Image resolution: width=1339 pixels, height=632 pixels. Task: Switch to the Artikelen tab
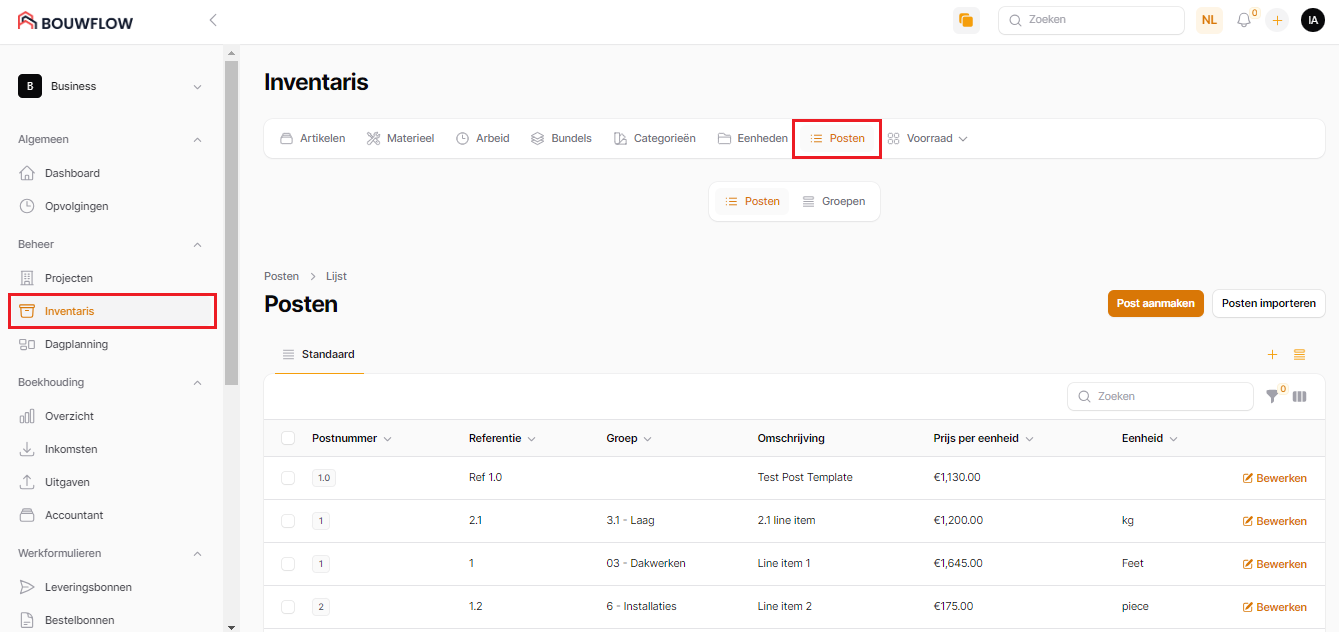312,138
